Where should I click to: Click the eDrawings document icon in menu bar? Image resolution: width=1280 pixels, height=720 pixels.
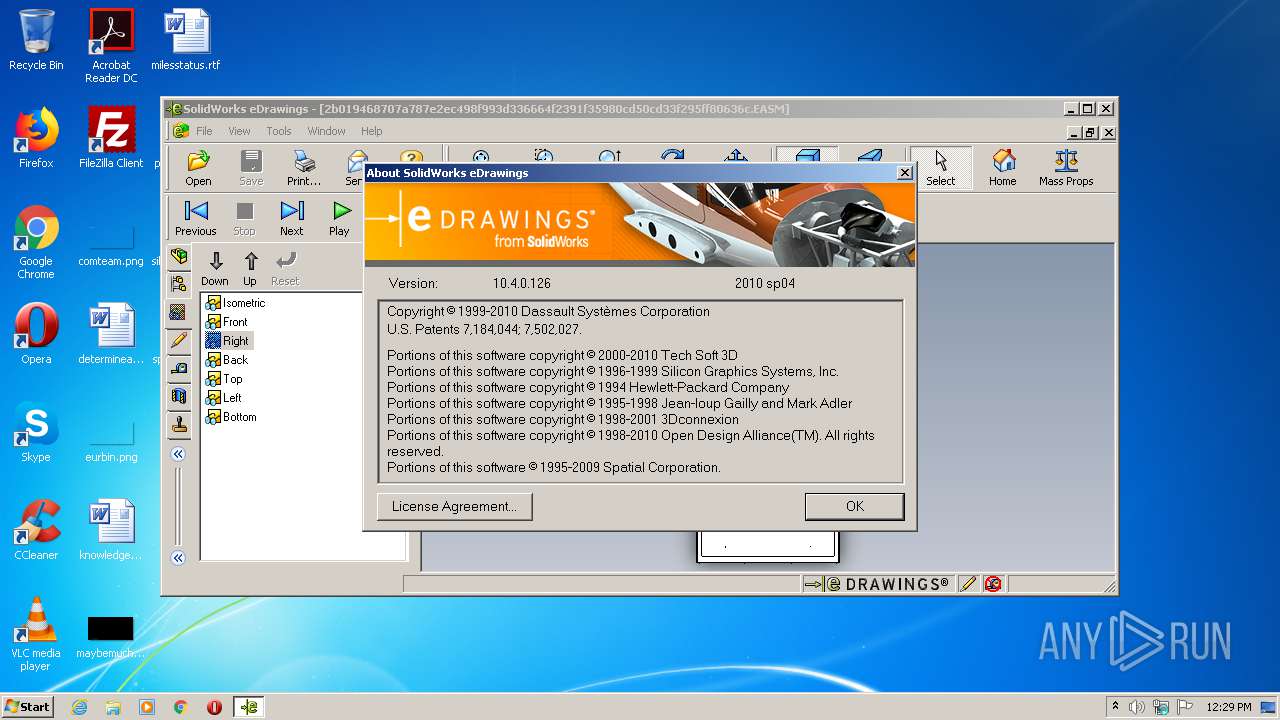[181, 131]
